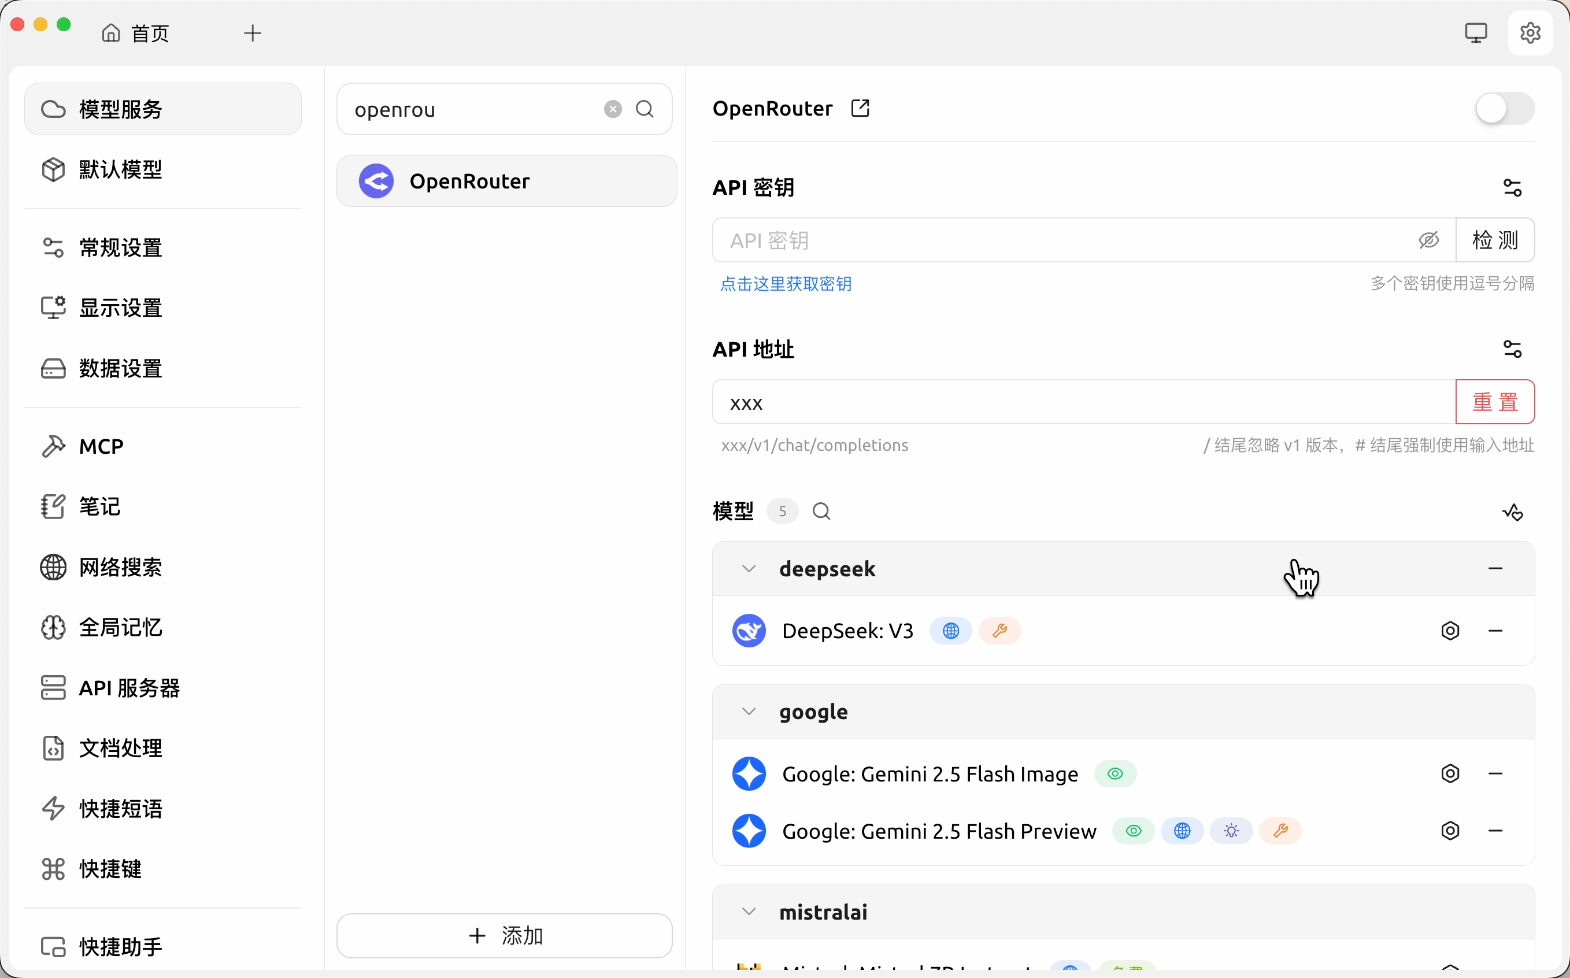Focus the API 地址 input field
Viewport: 1570px width, 978px height.
(x=1084, y=402)
